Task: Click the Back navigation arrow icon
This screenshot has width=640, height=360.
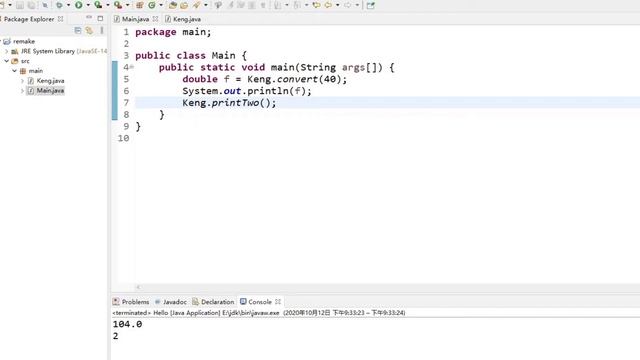Action: [x=328, y=5]
